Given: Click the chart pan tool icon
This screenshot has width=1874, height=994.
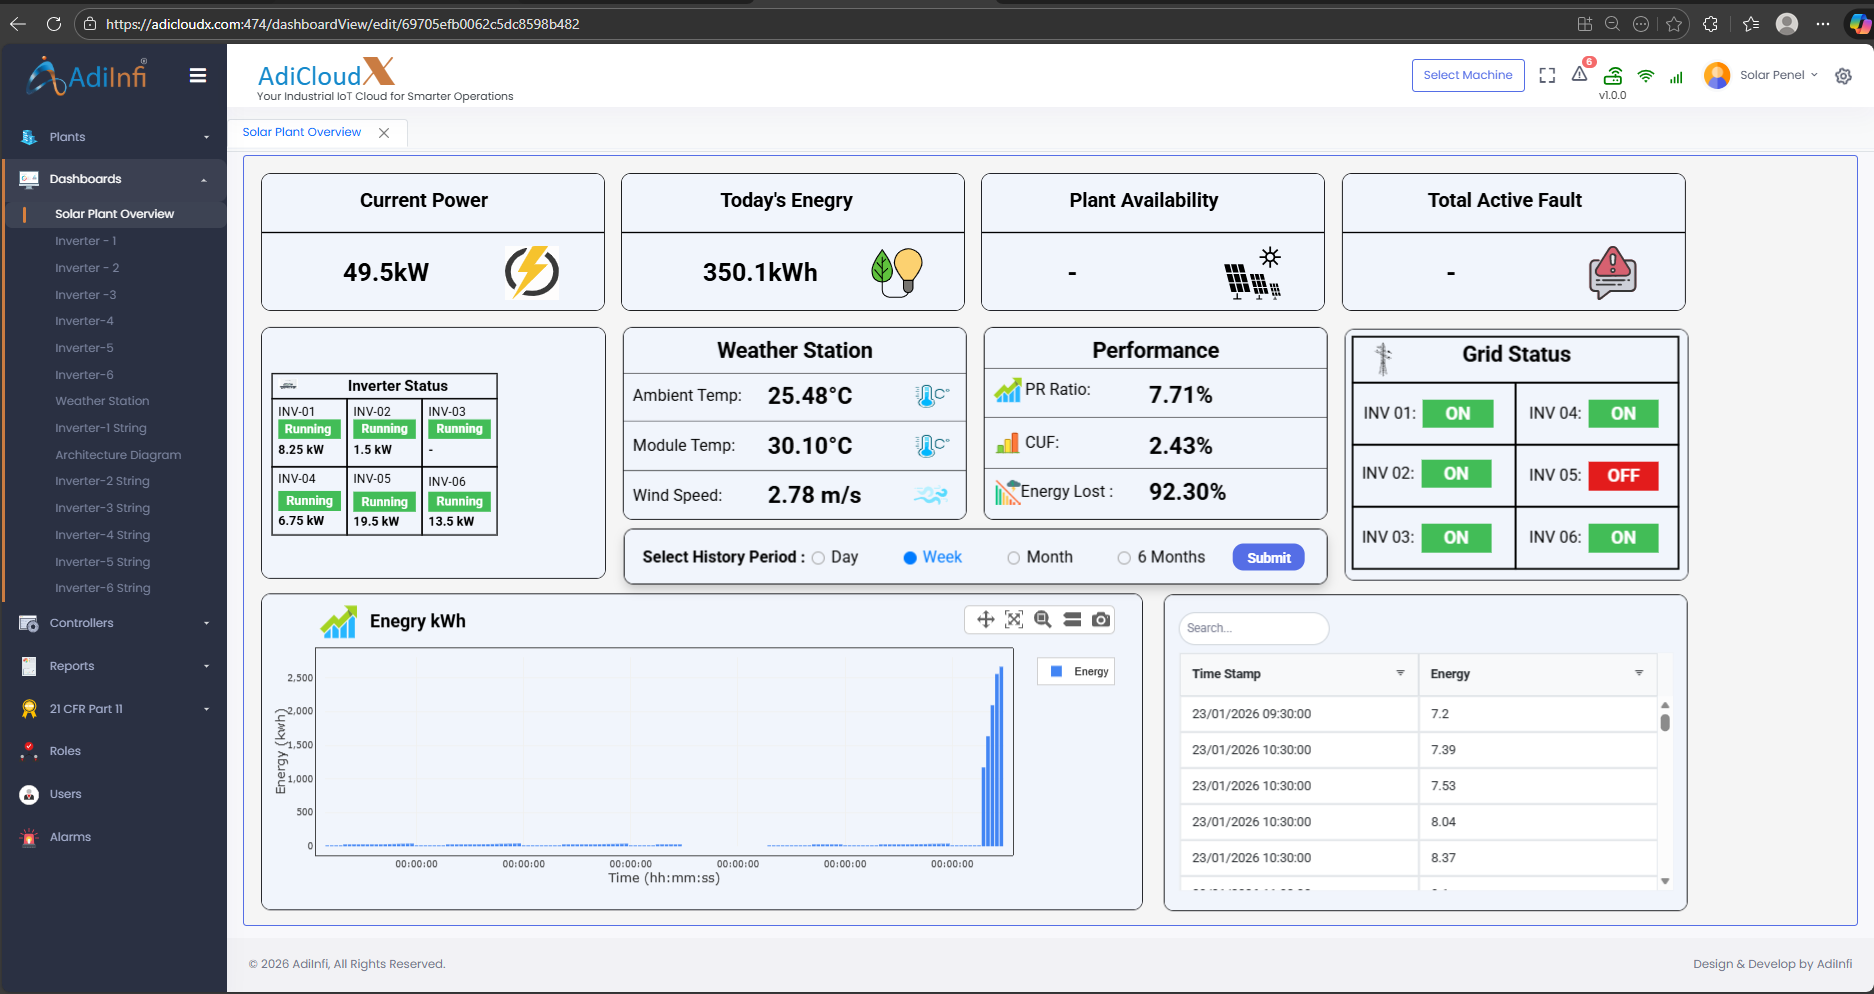Looking at the screenshot, I should pos(985,620).
